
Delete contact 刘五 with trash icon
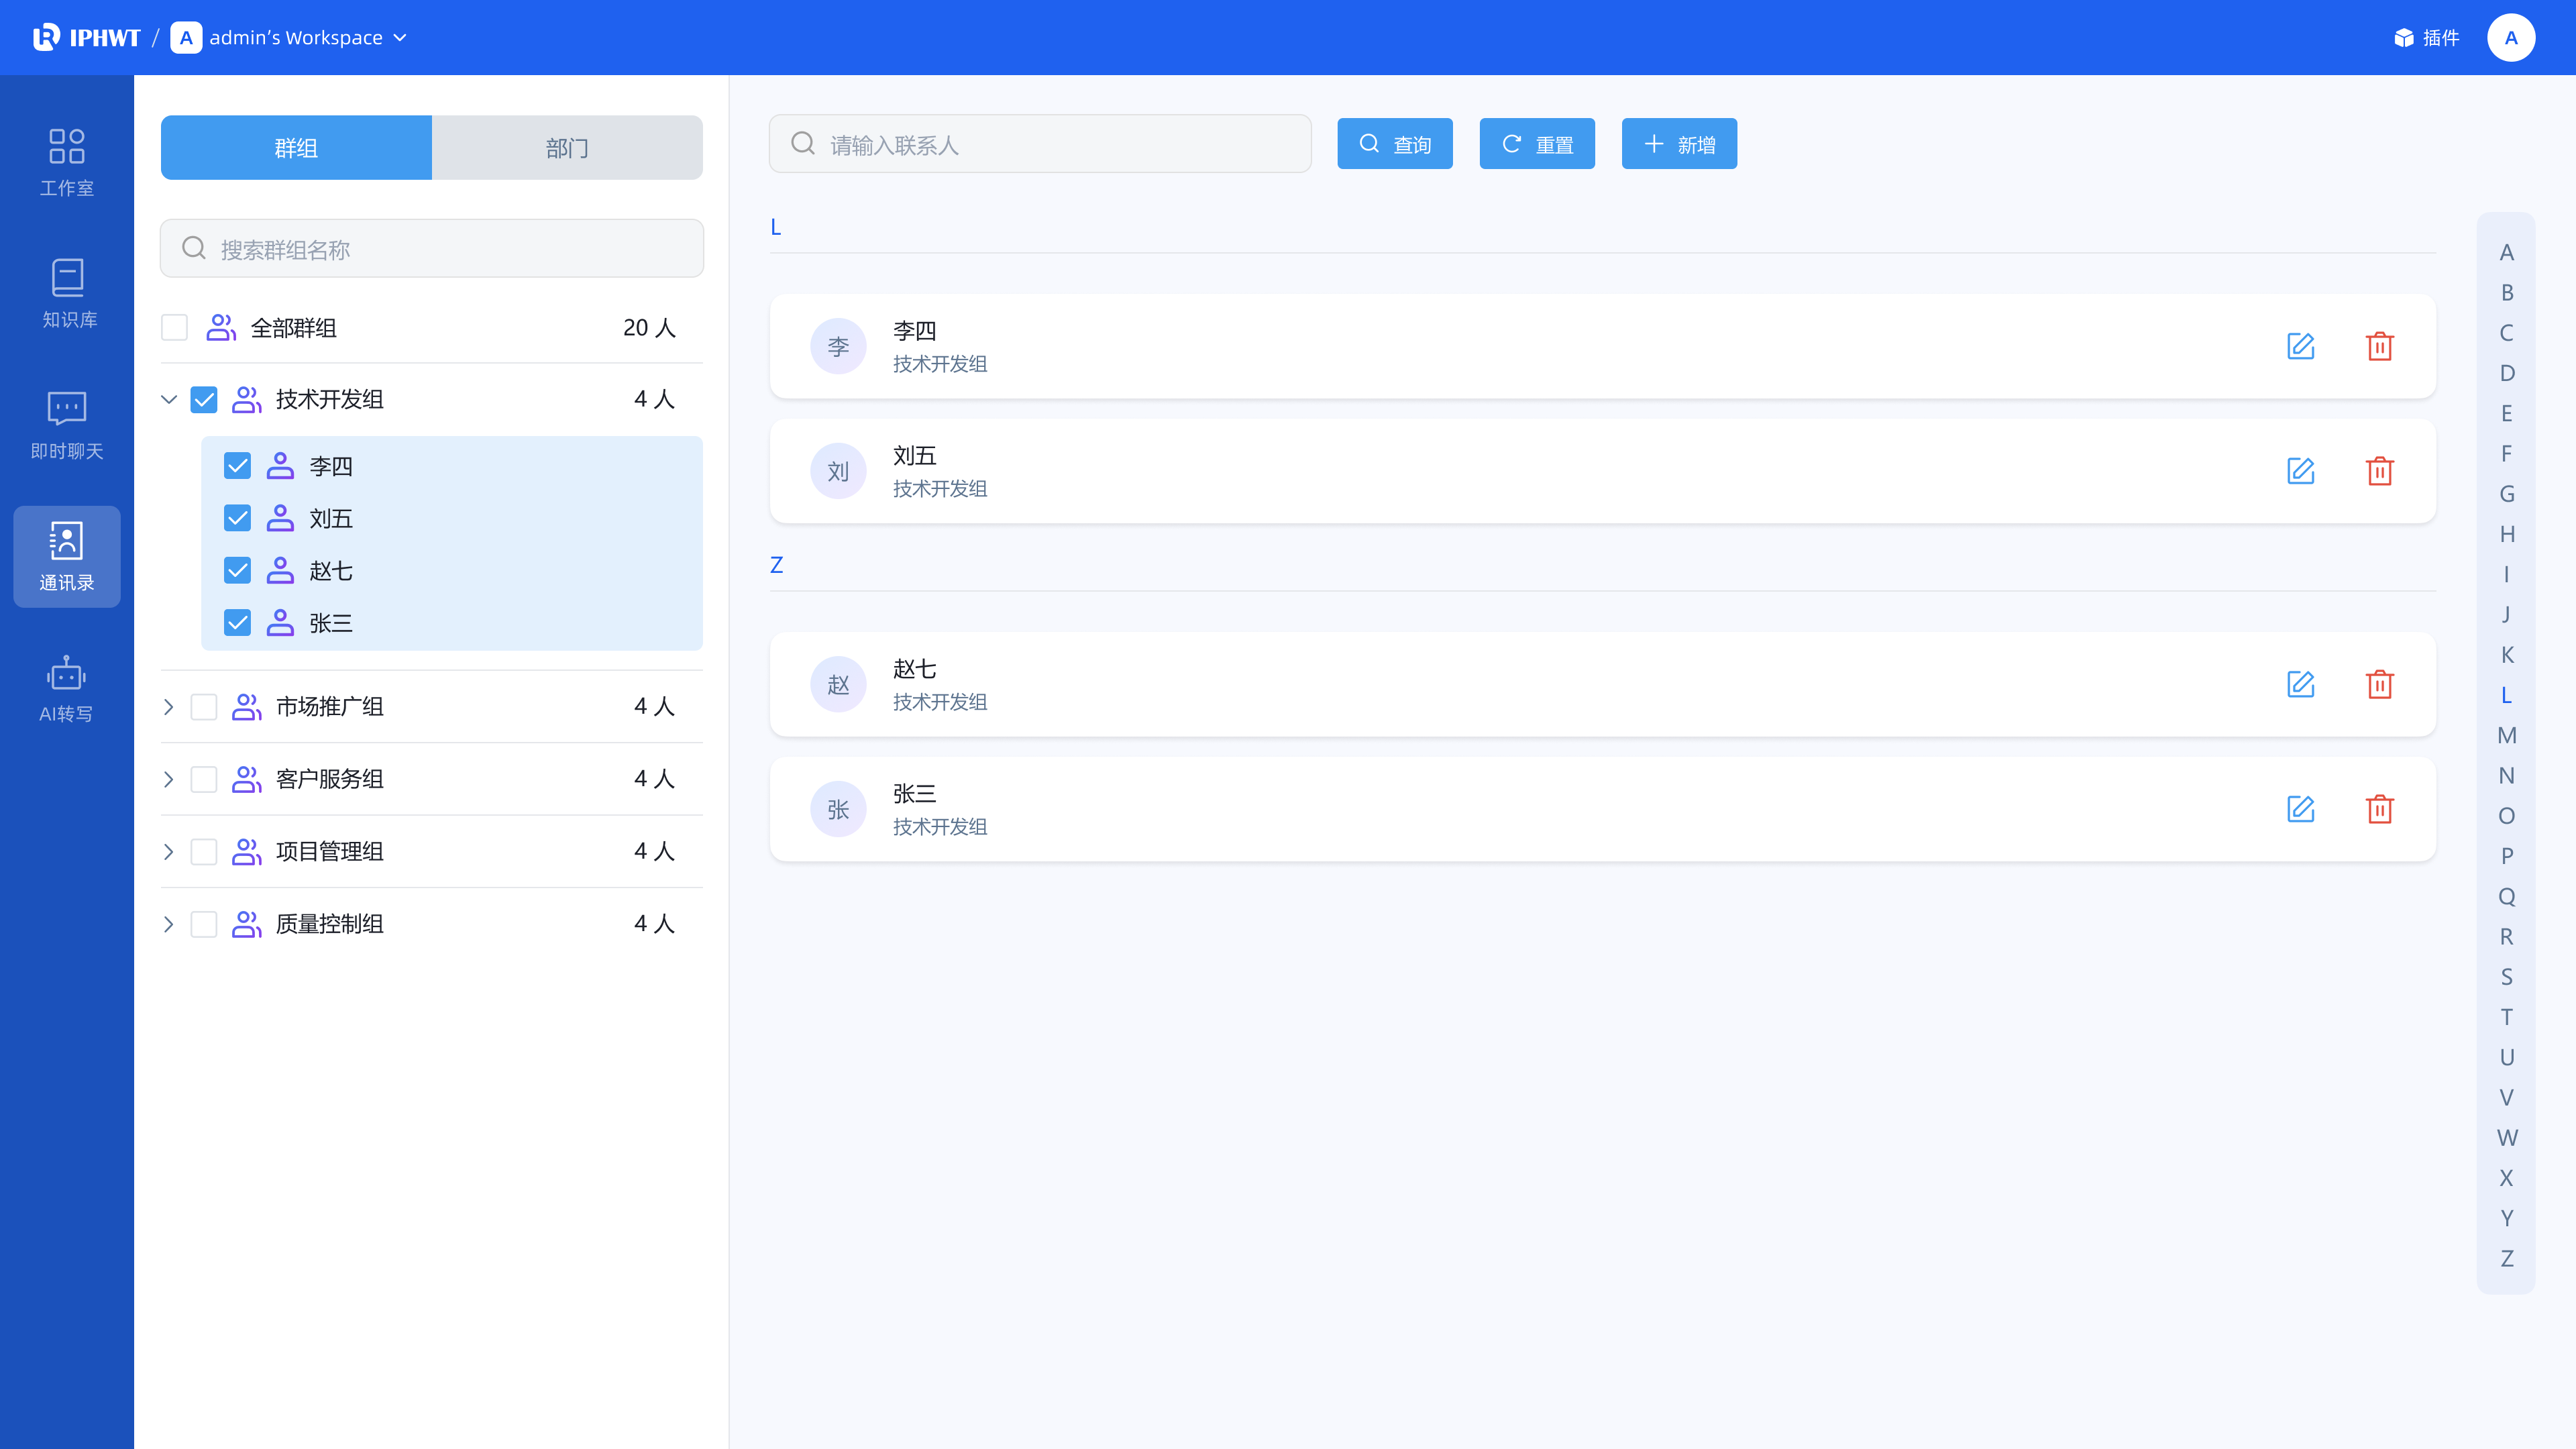point(2379,471)
